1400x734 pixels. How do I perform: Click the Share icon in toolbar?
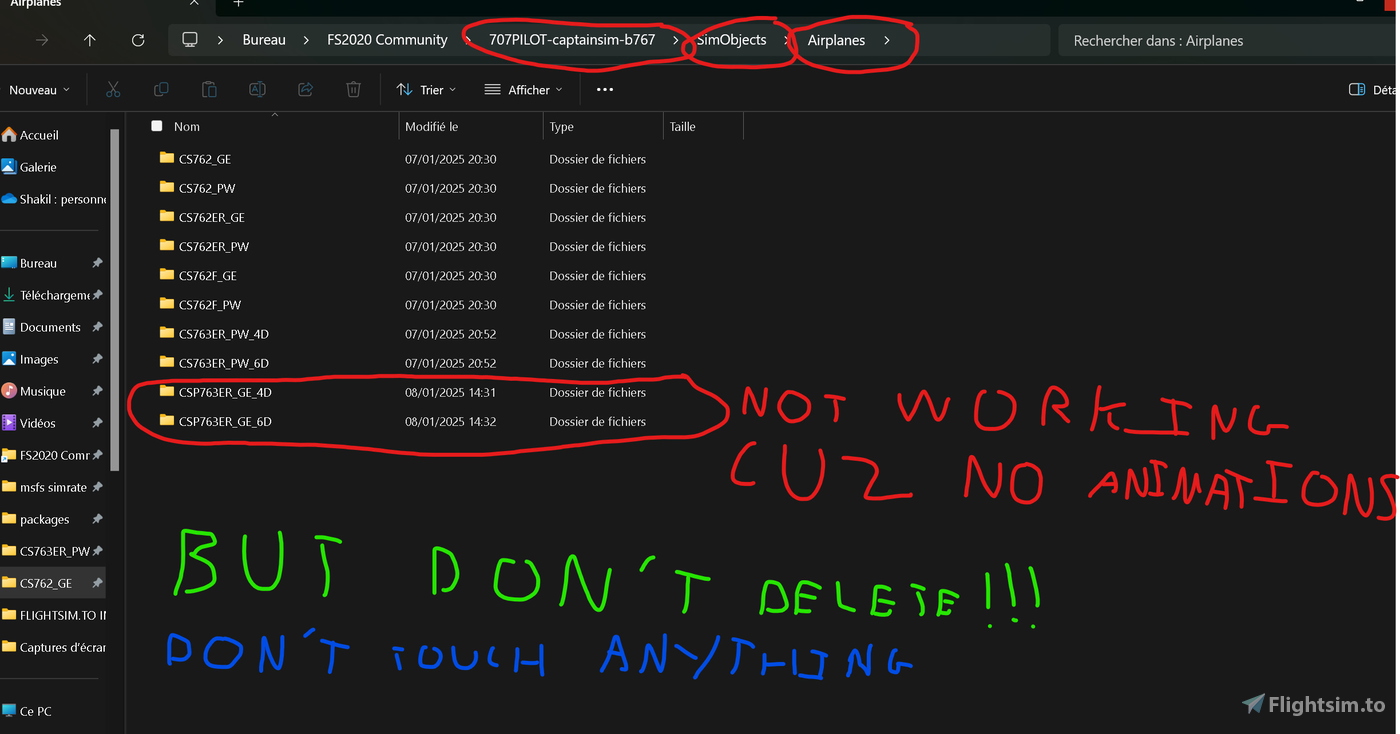click(305, 90)
